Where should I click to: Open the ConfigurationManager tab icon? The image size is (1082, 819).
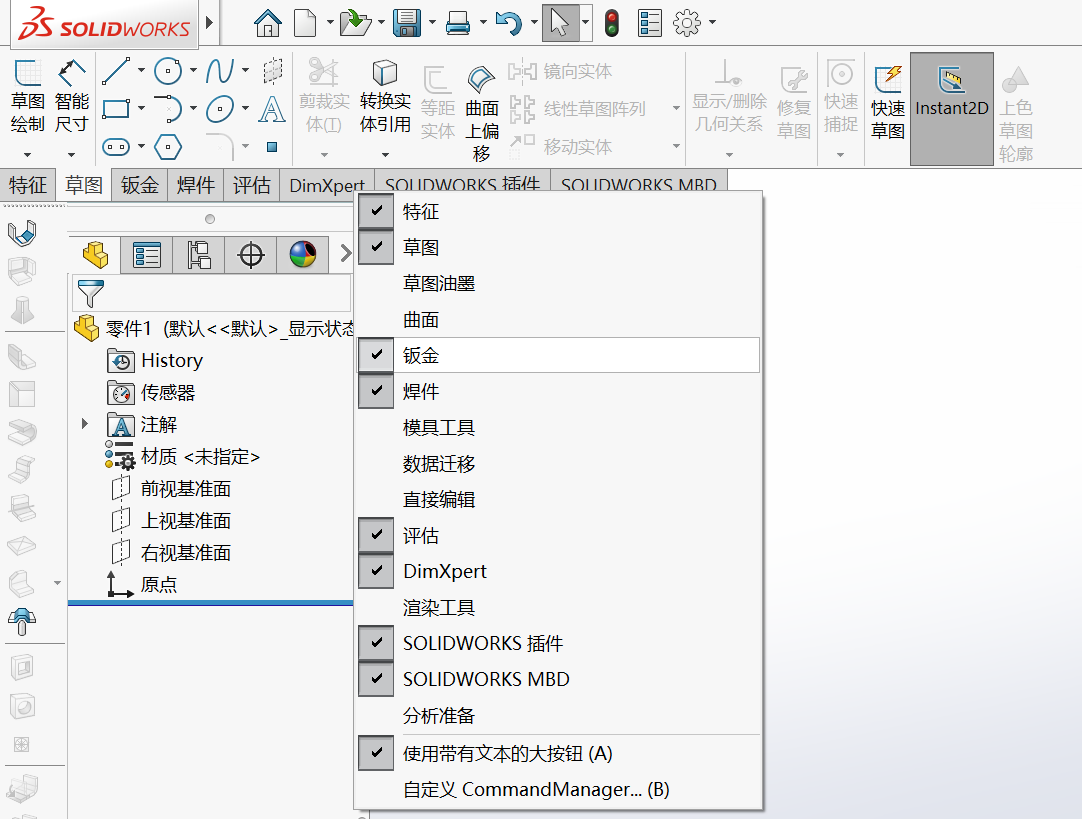pyautogui.click(x=199, y=255)
